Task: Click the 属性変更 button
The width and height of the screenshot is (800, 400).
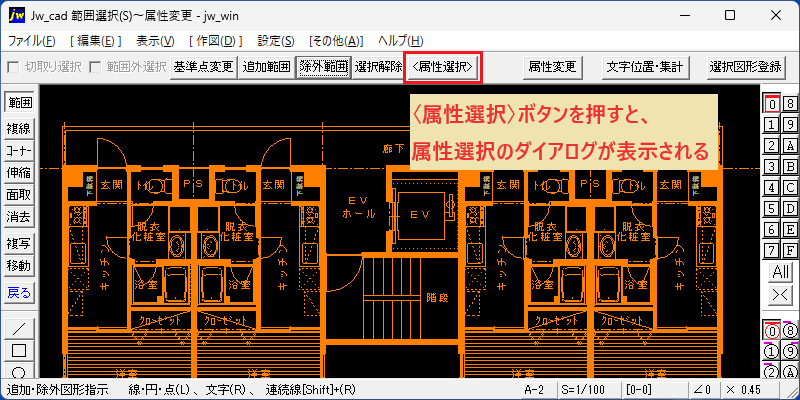Action: click(x=553, y=66)
